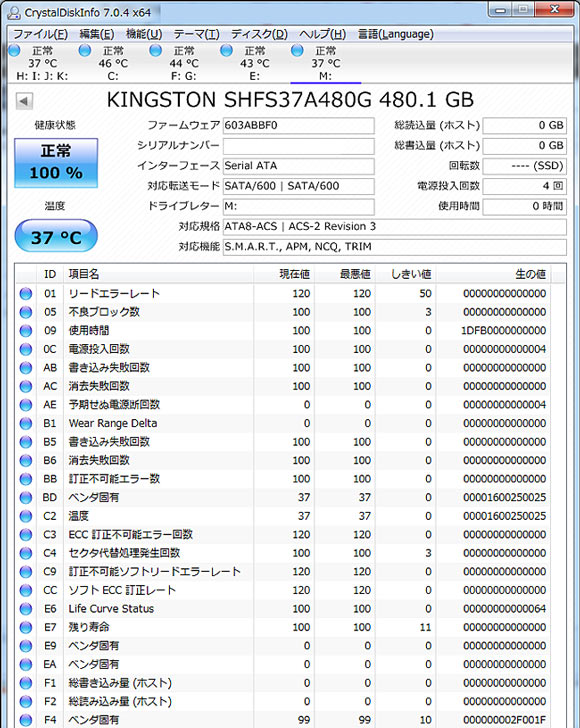Click the empty serial number field
The image size is (580, 728).
point(299,146)
